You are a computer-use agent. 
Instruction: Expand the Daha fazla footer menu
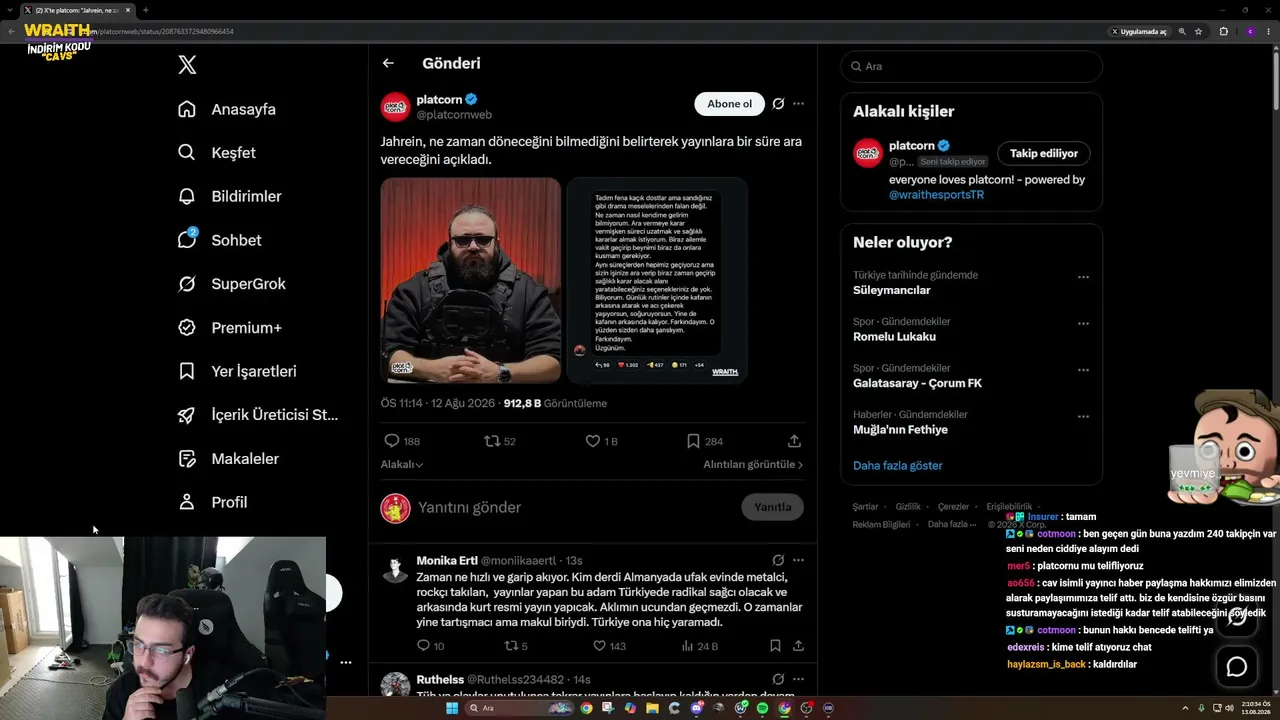pyautogui.click(x=951, y=524)
